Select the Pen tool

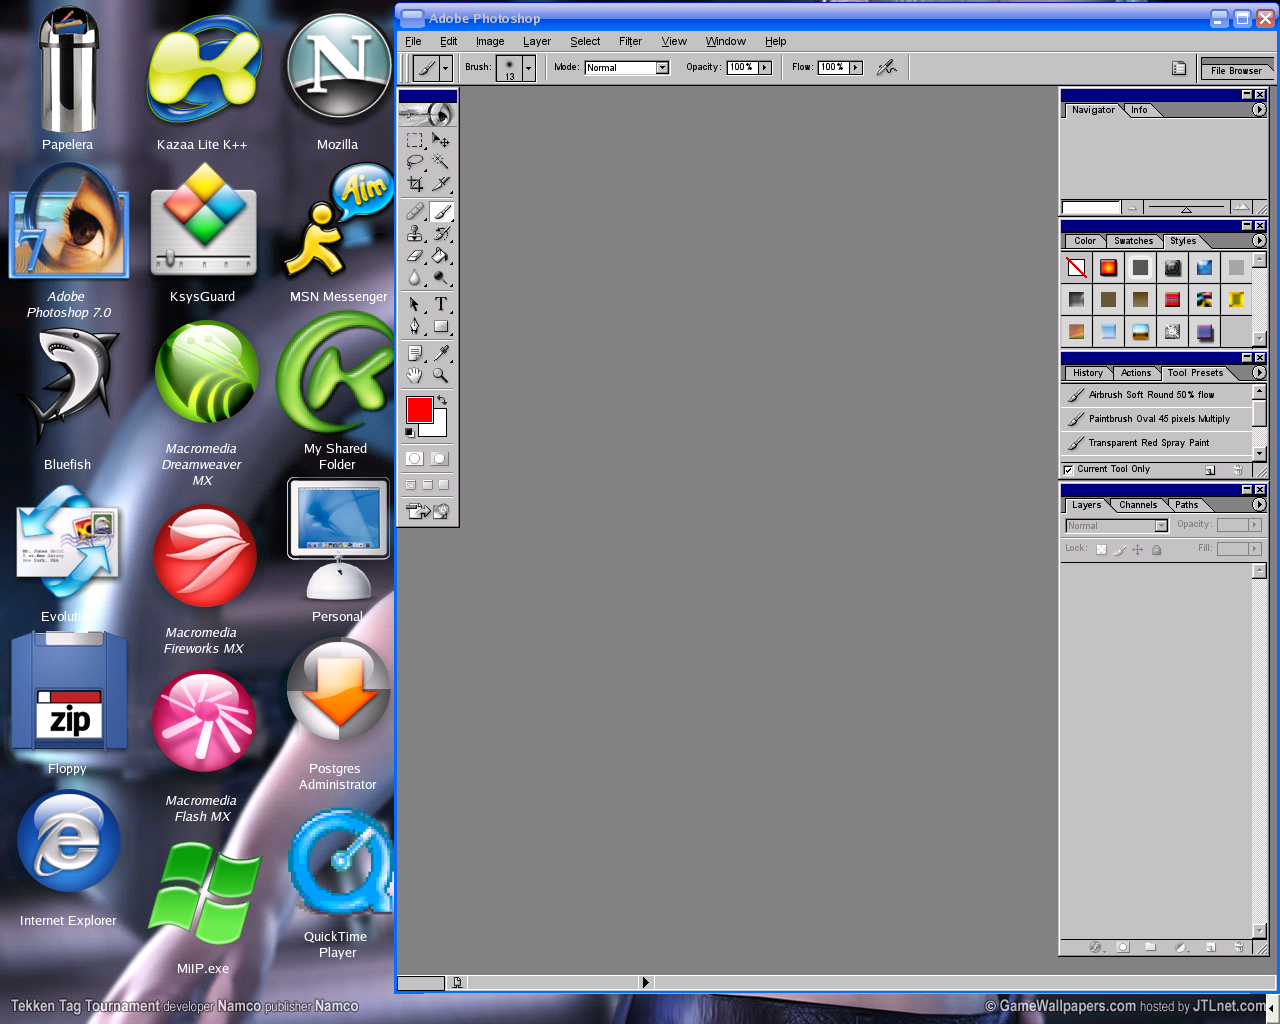click(415, 326)
